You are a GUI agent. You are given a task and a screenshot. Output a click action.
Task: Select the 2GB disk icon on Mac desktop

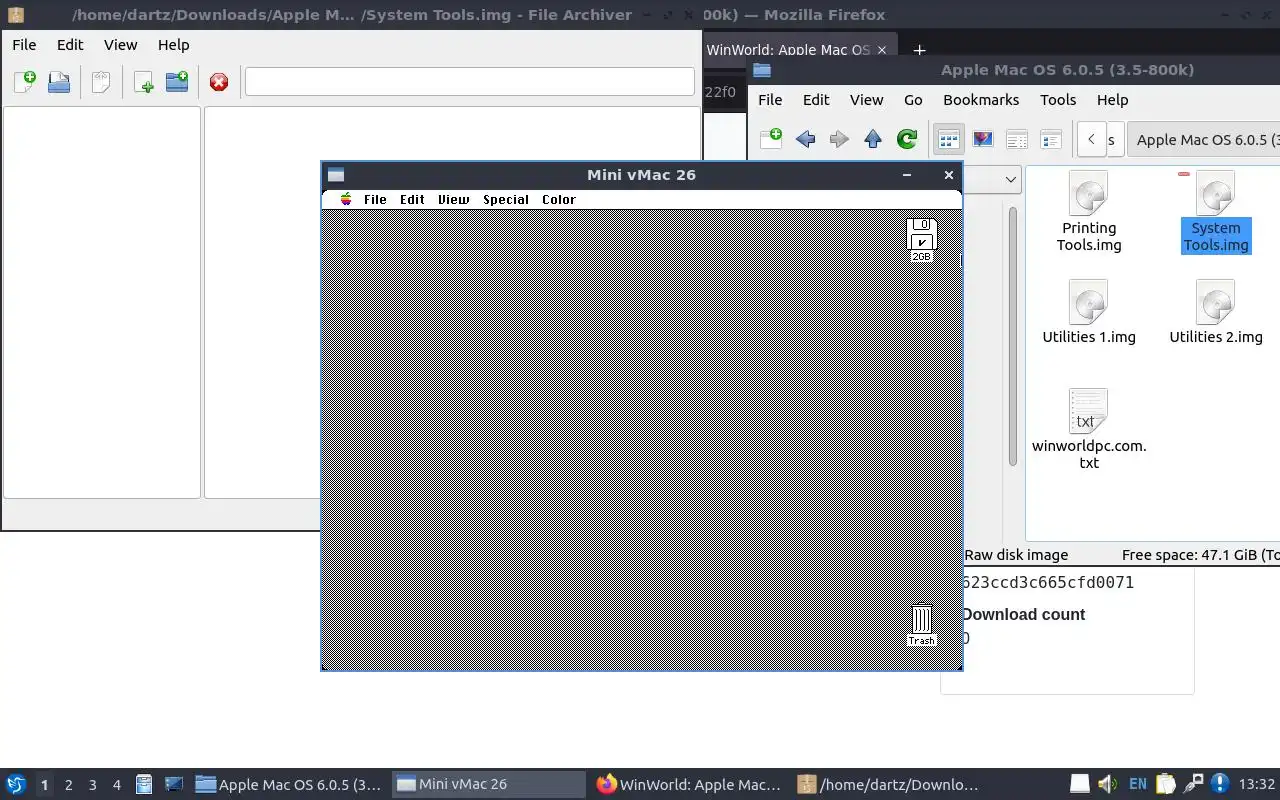pos(921,240)
